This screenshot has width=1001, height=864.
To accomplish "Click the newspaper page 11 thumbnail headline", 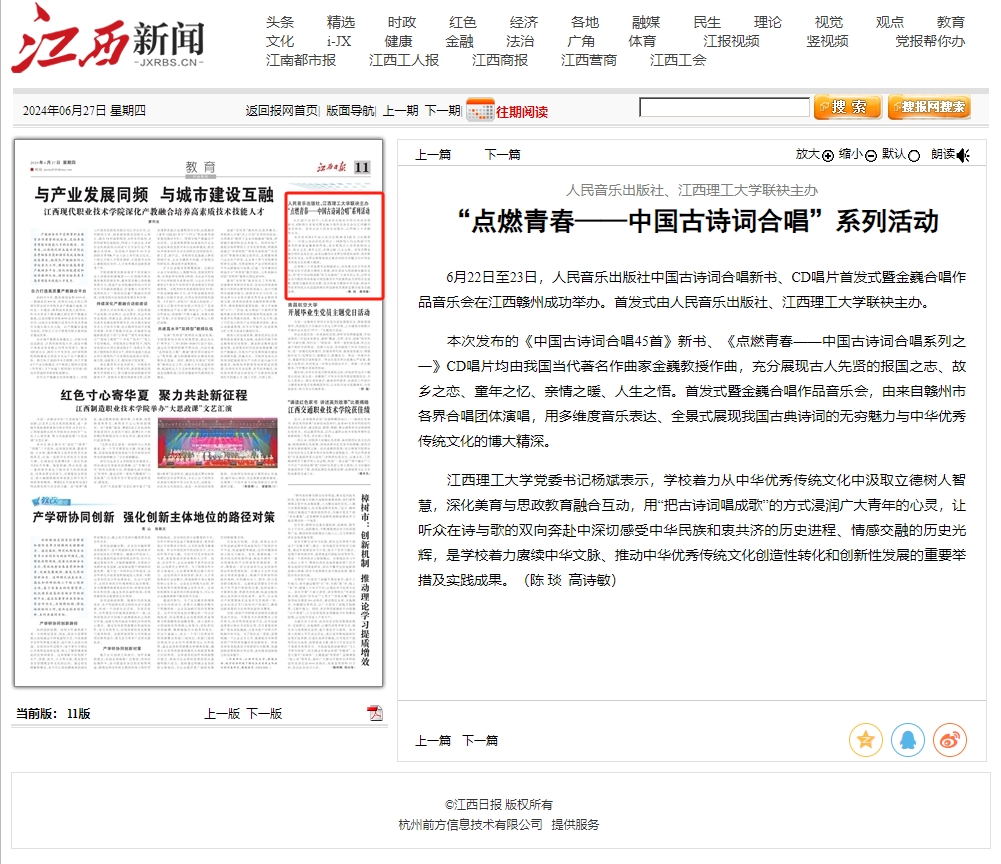I will [154, 194].
